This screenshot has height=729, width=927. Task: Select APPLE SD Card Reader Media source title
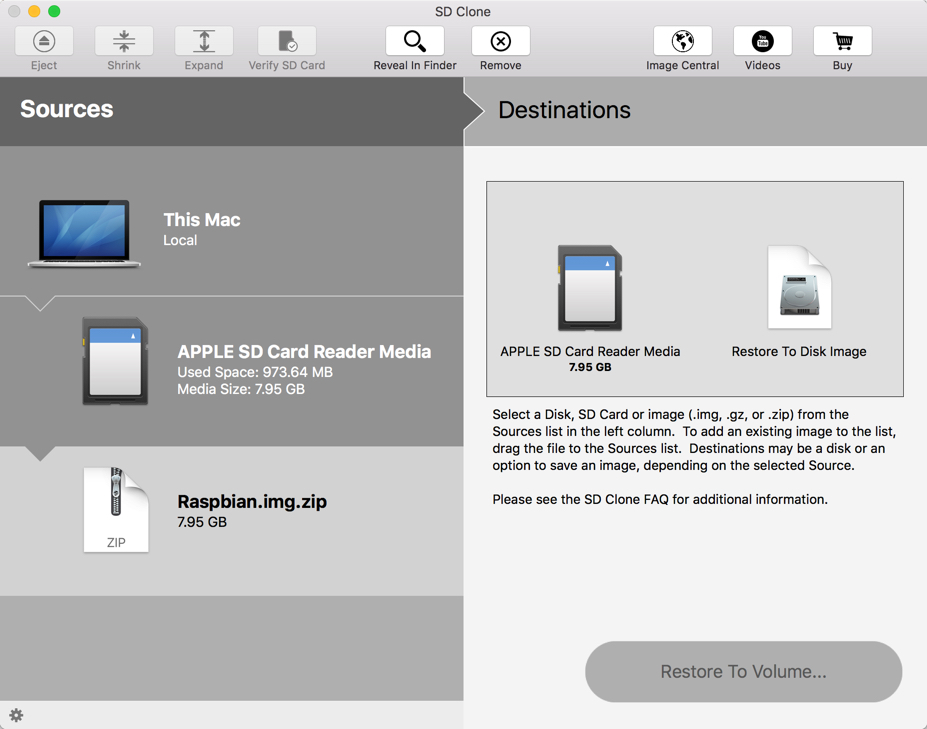[304, 352]
